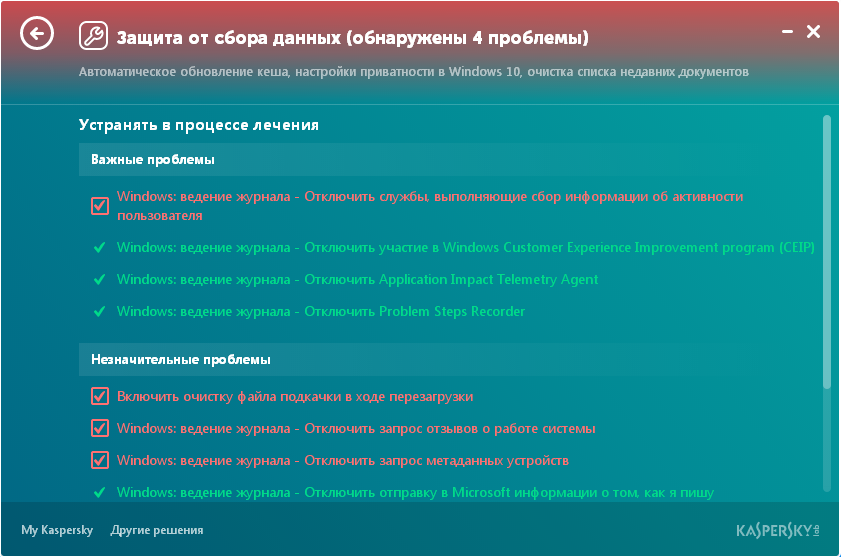The width and height of the screenshot is (841, 557).
Task: Select text about sending typing info to Microsoft
Action: 415,492
